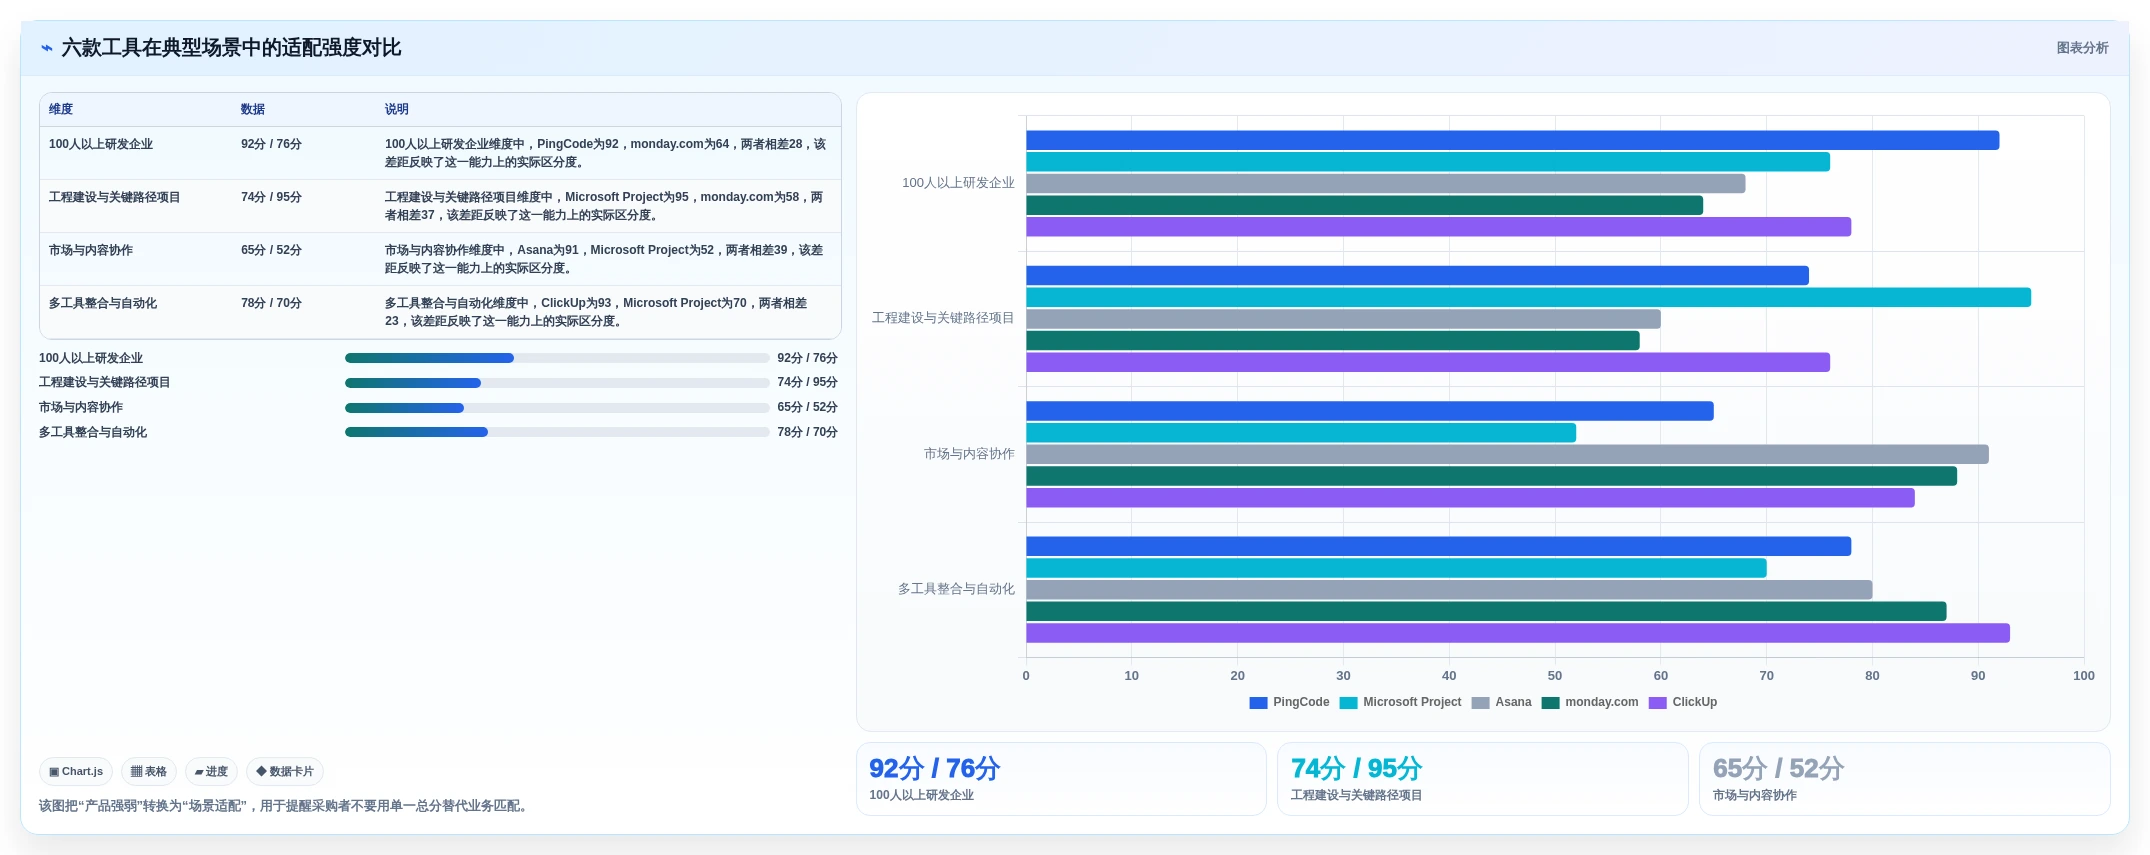Screen dimensions: 2150x855
Task: Click the footer note starting with 该图把
Action: [285, 807]
